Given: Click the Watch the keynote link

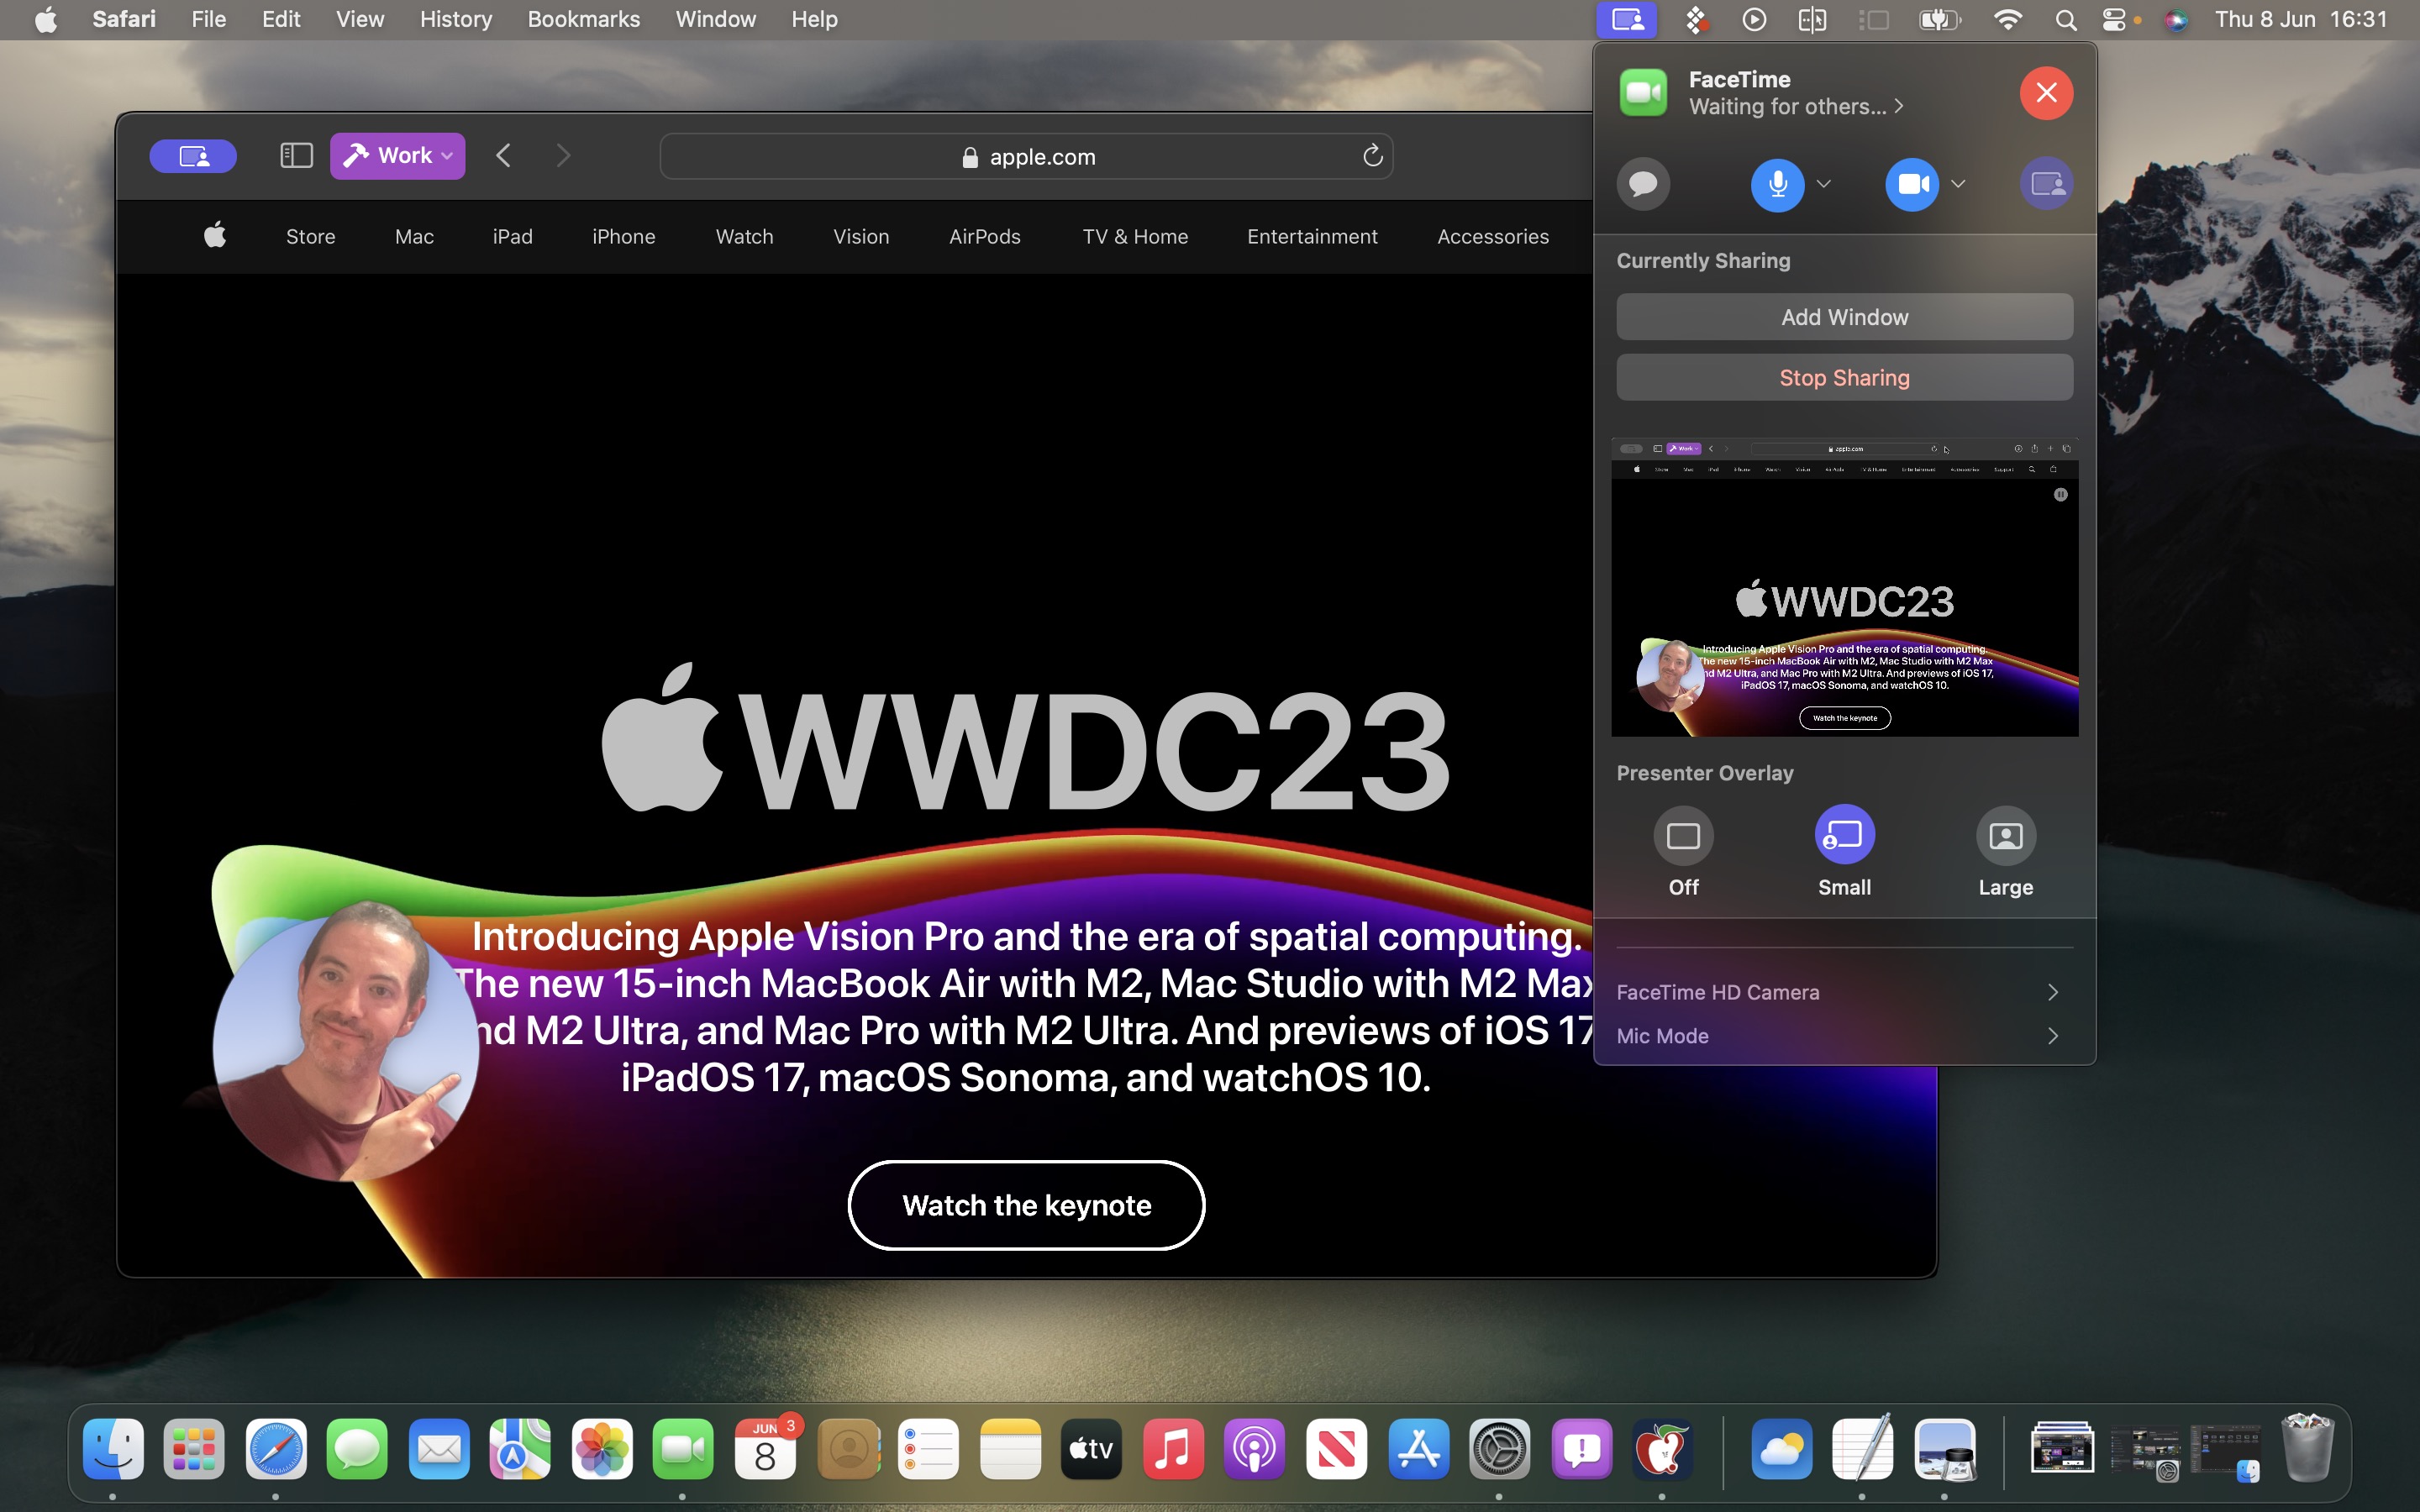Looking at the screenshot, I should (x=1028, y=1204).
